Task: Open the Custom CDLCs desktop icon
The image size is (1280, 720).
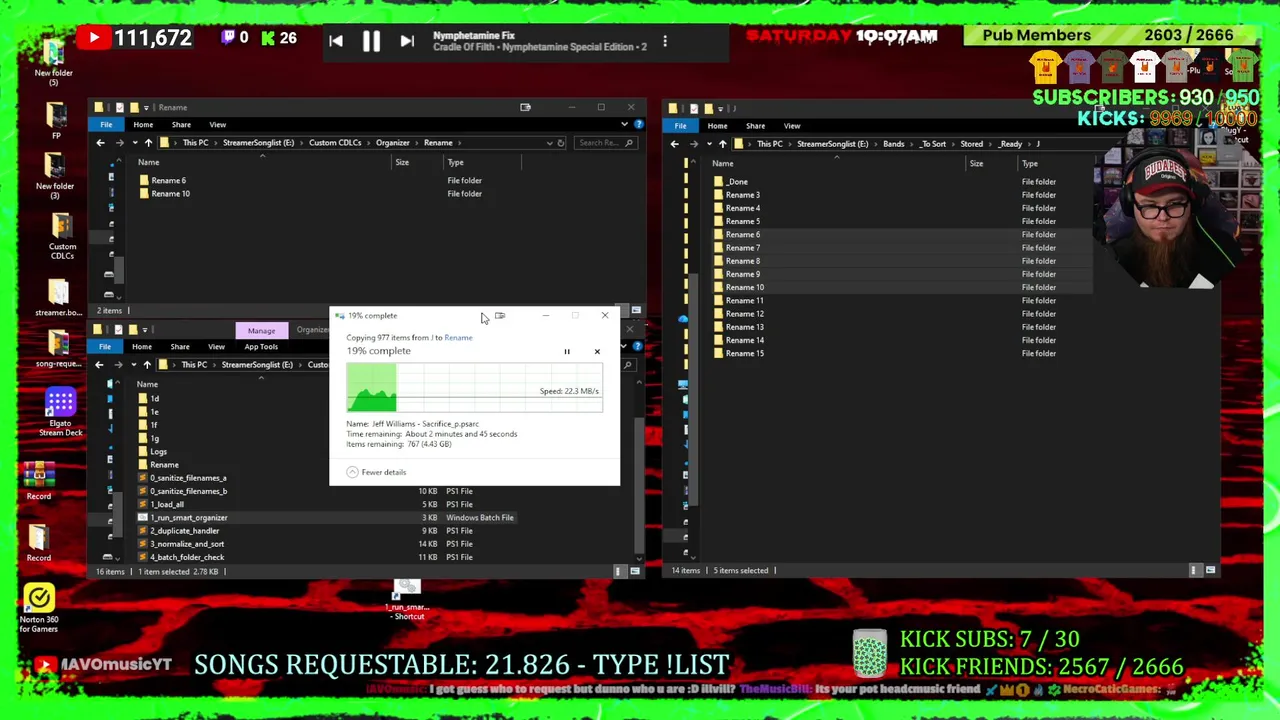Action: tap(62, 236)
